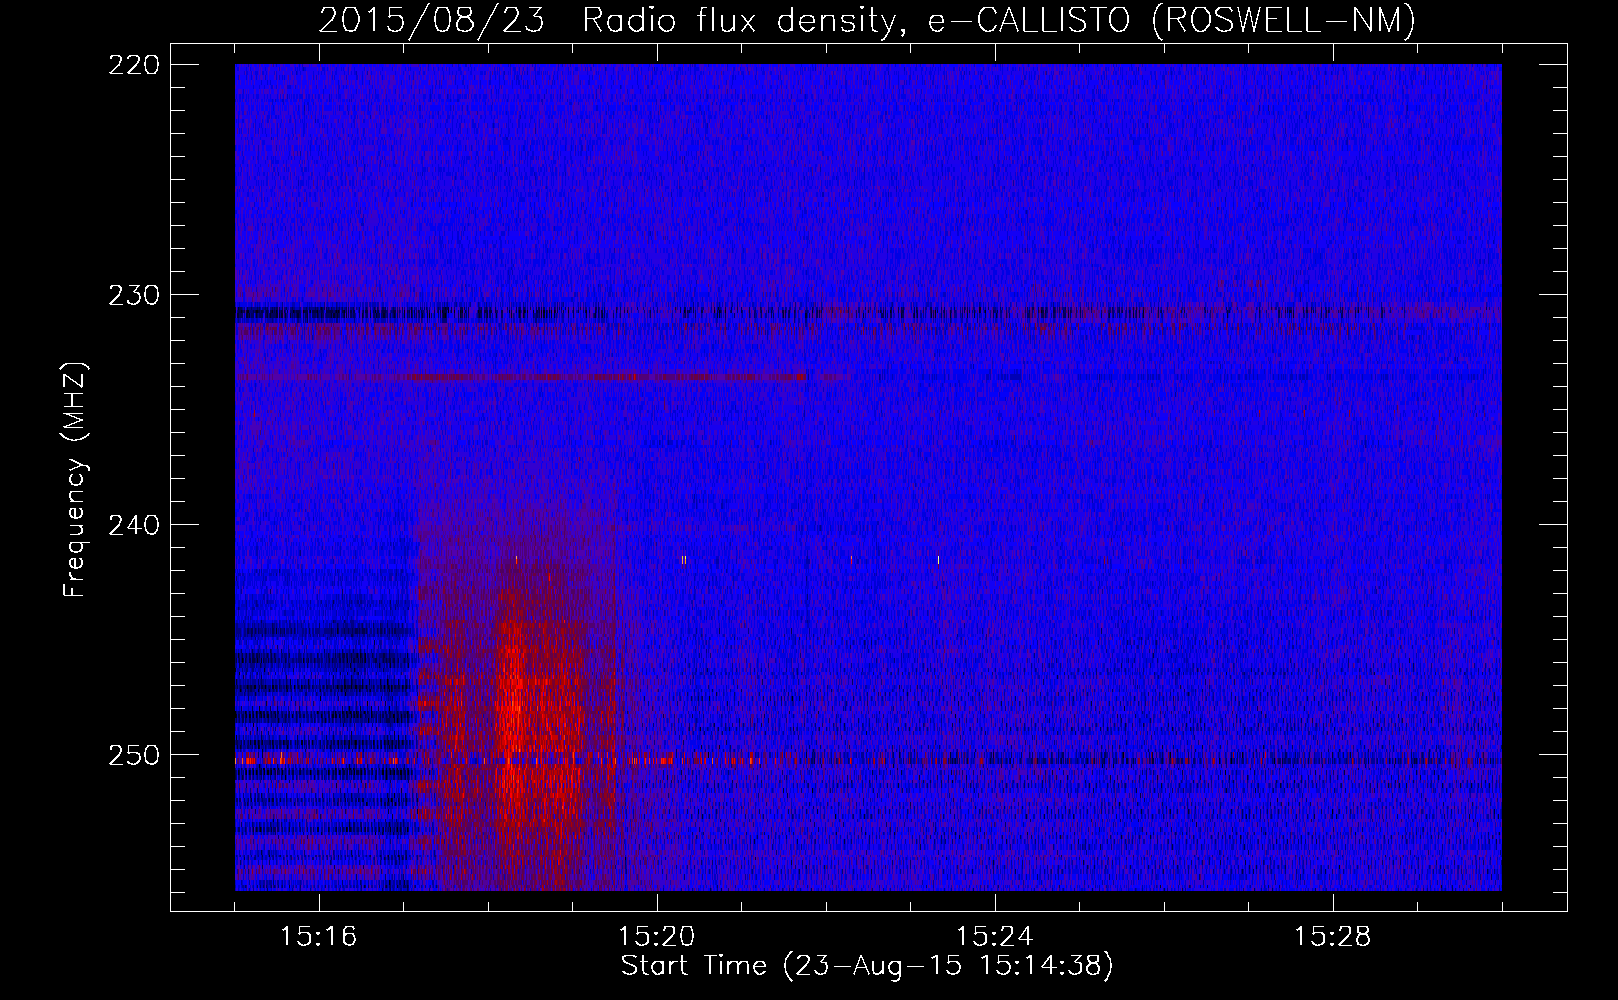Click the plot title '2015/08/23 Radio flux density'
The width and height of the screenshot is (1618, 1000).
point(612,20)
